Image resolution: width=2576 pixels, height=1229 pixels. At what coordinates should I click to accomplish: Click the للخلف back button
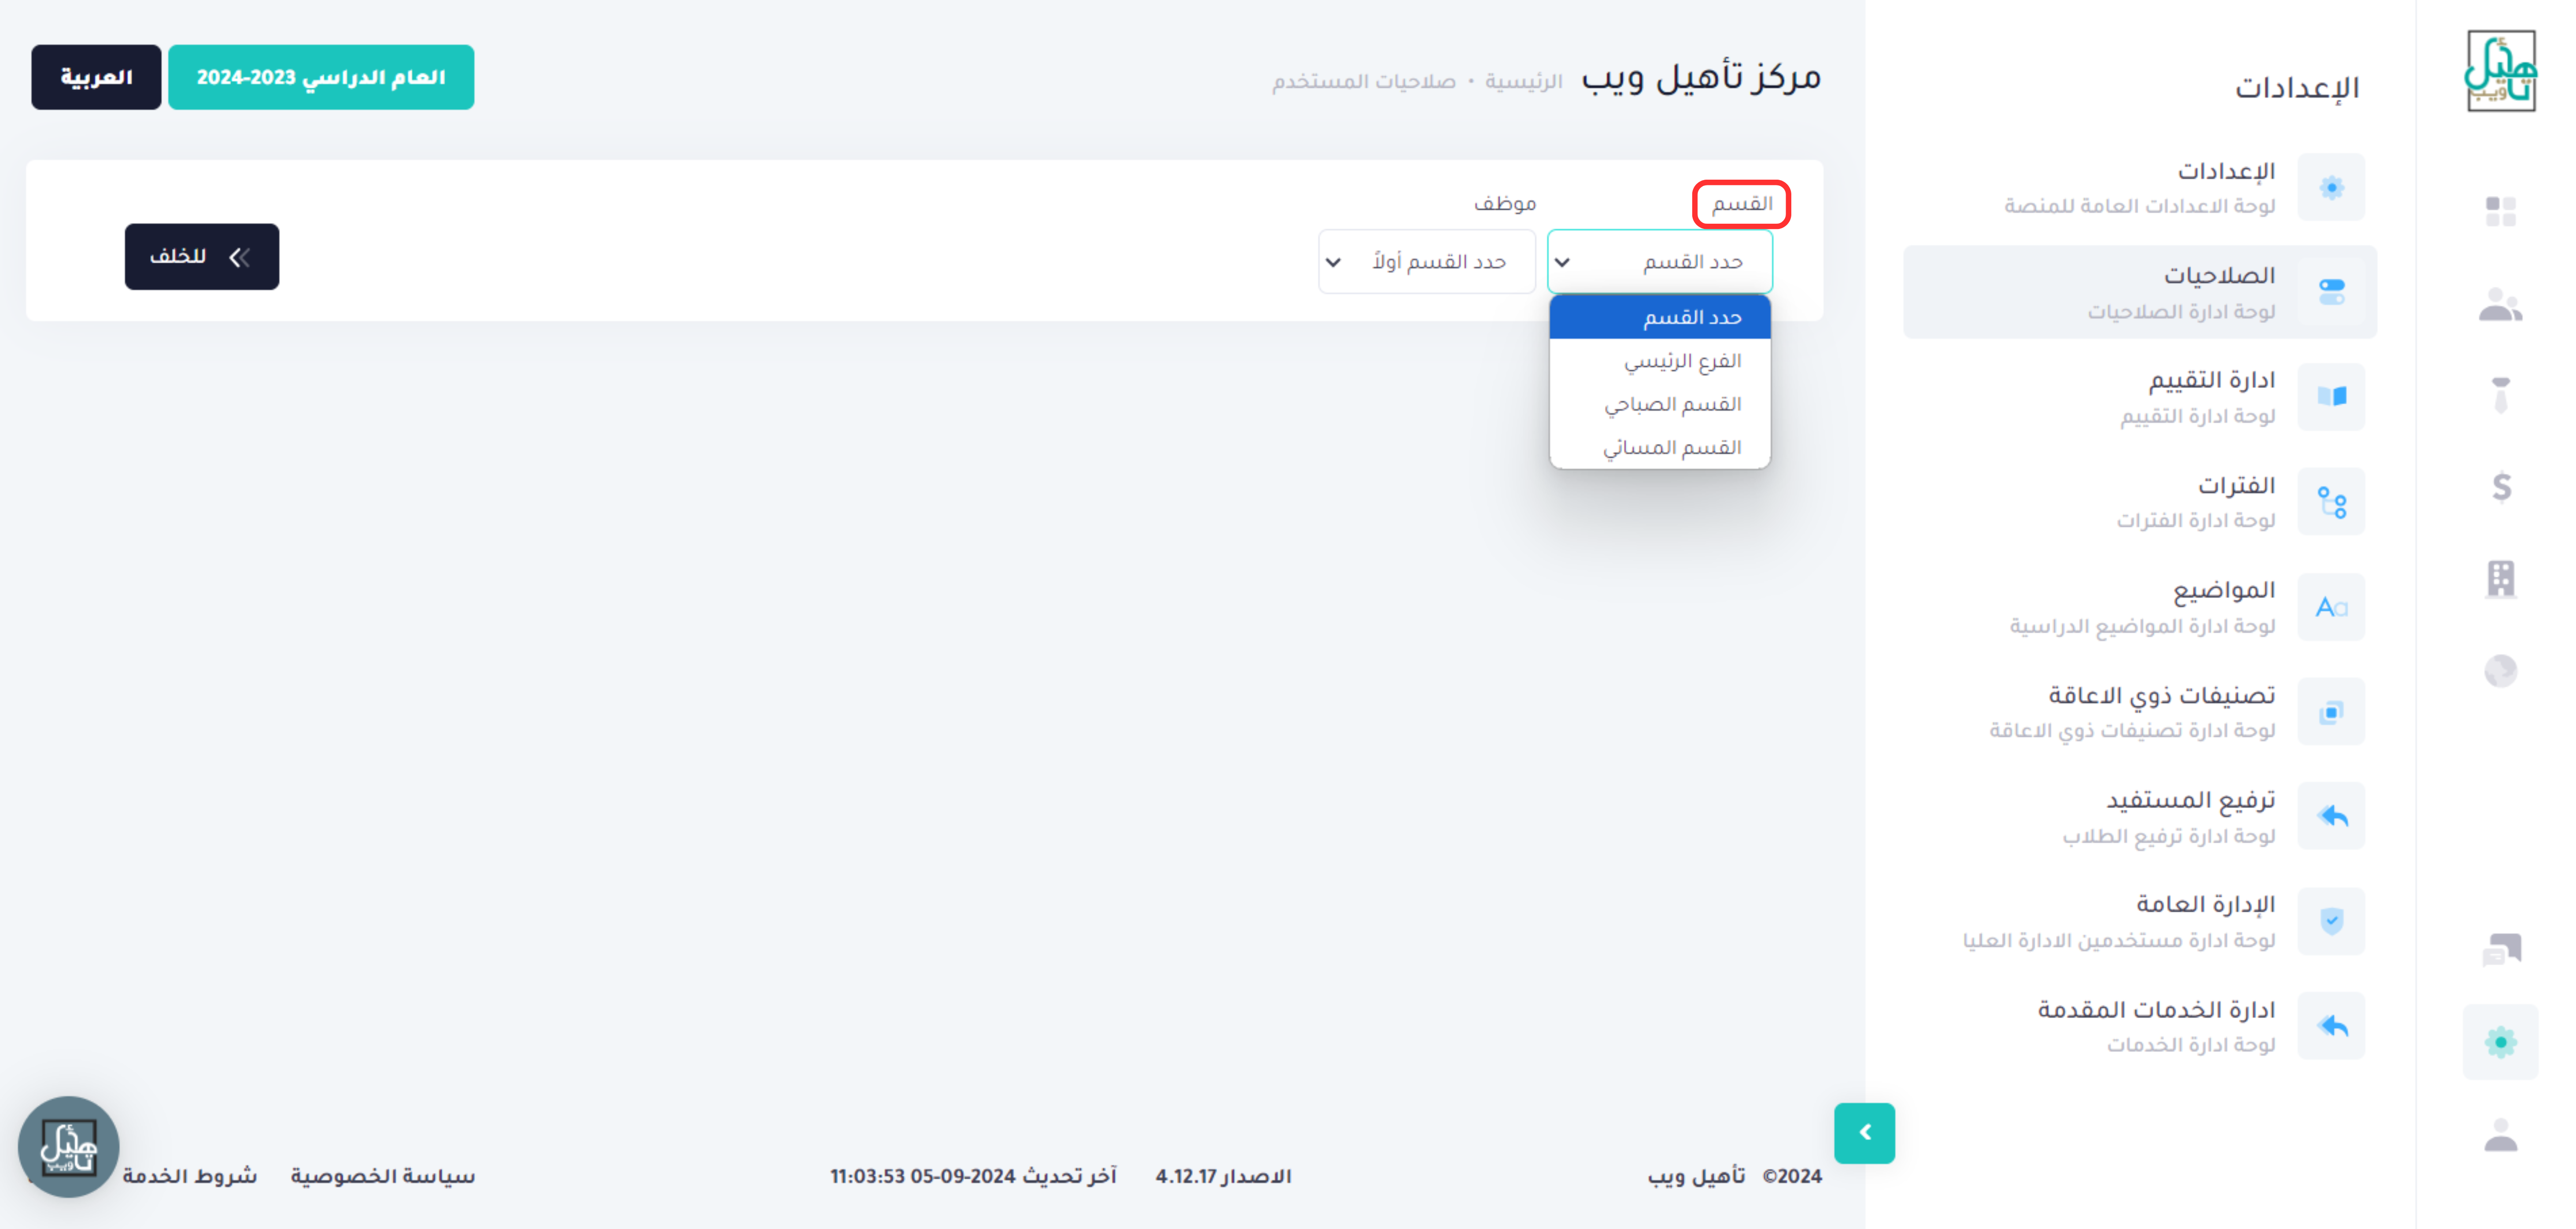click(x=202, y=257)
